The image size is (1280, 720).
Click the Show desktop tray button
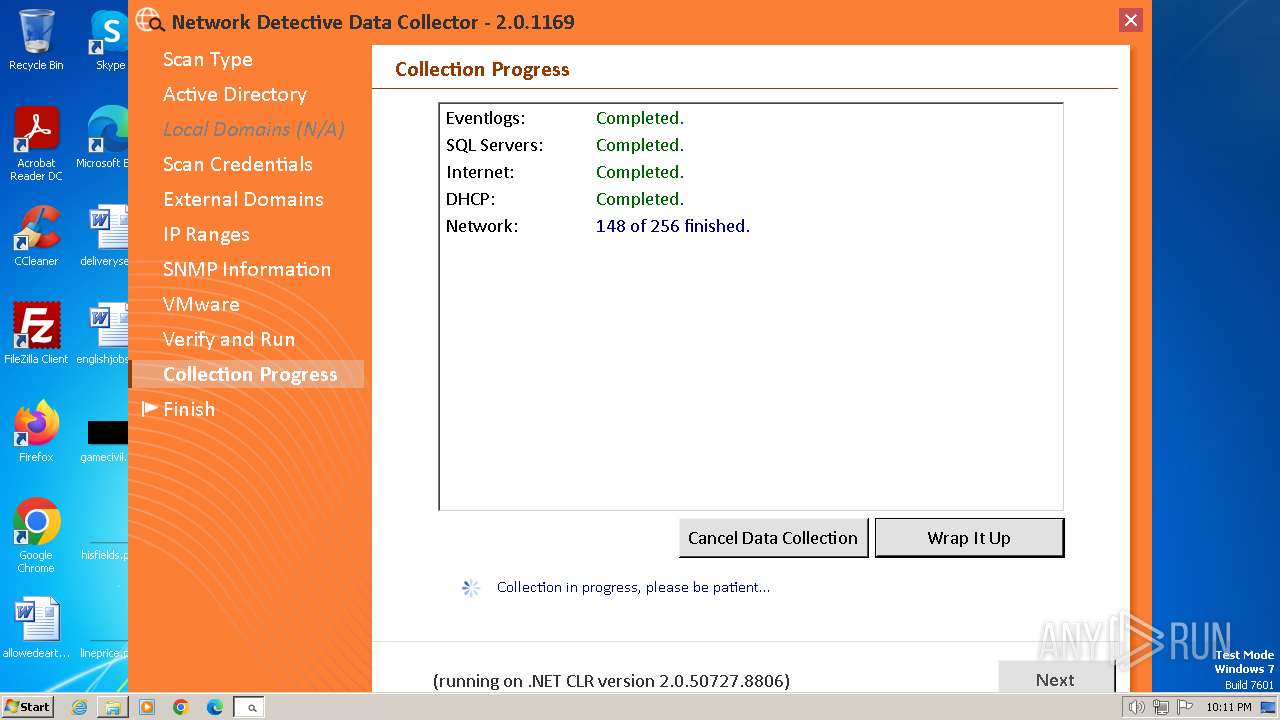1270,707
